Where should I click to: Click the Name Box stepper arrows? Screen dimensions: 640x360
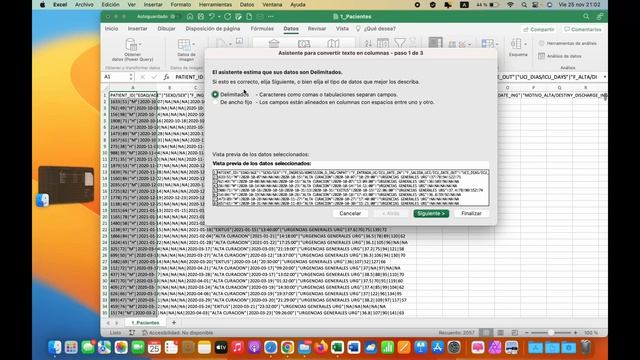131,77
